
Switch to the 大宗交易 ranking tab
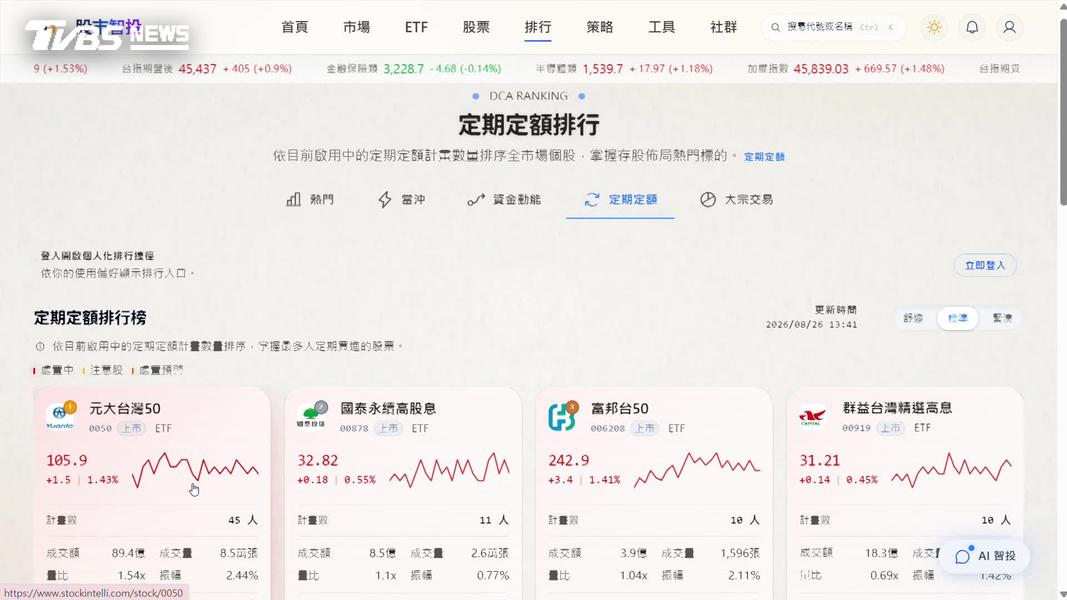pos(736,199)
